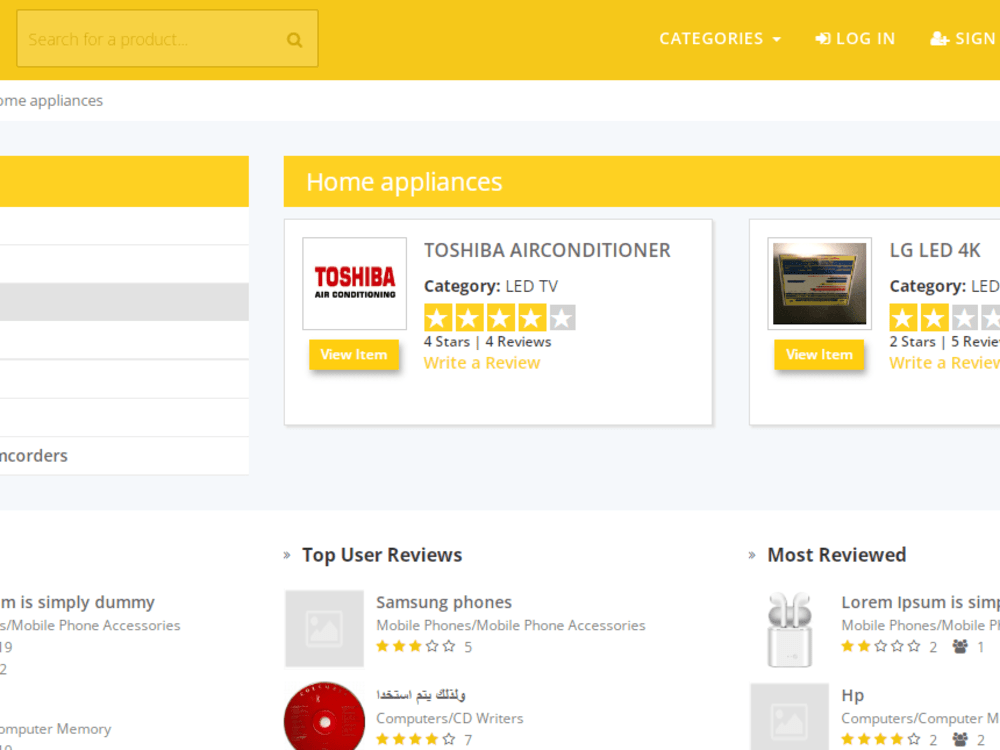This screenshot has width=1000, height=750.
Task: Click the Log In link
Action: [855, 39]
